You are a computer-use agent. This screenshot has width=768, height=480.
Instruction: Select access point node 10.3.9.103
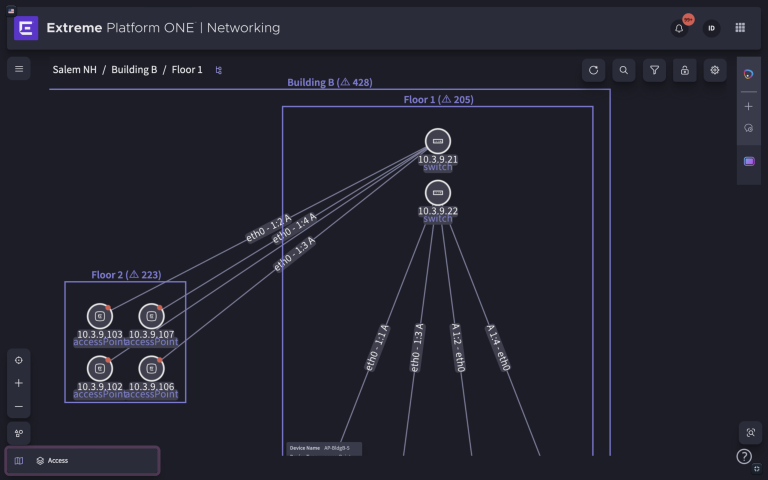(x=100, y=316)
